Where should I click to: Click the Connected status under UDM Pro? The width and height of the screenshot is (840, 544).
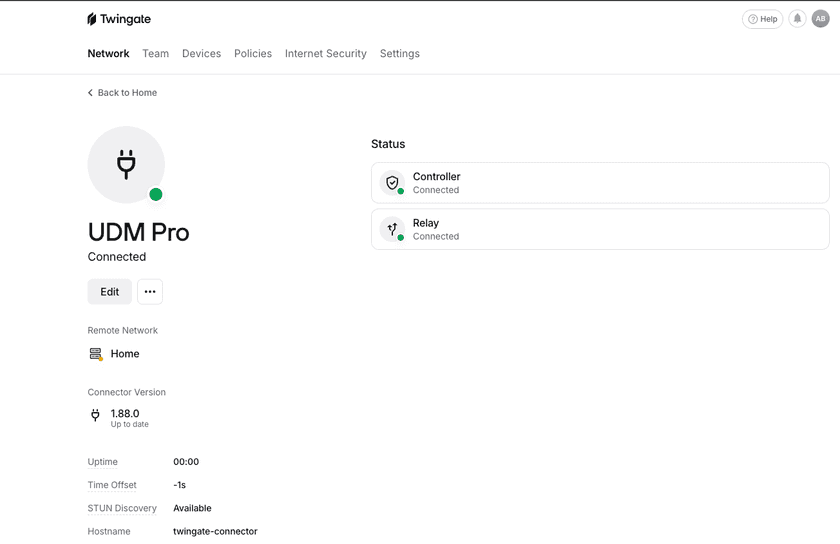117,257
